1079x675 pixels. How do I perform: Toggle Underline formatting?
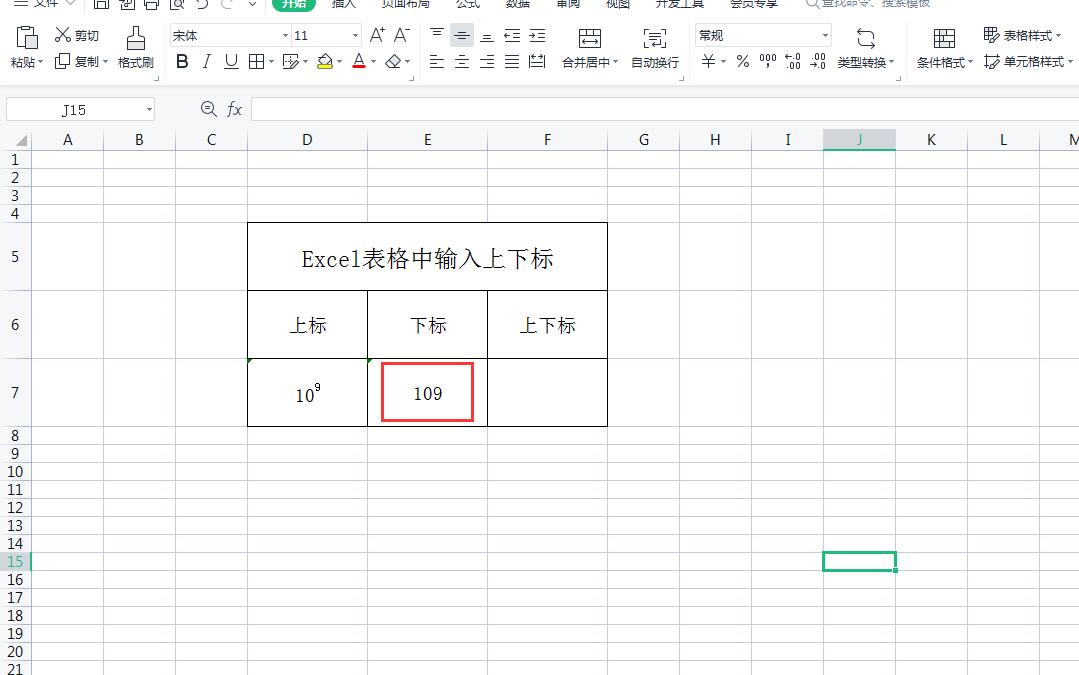(231, 62)
